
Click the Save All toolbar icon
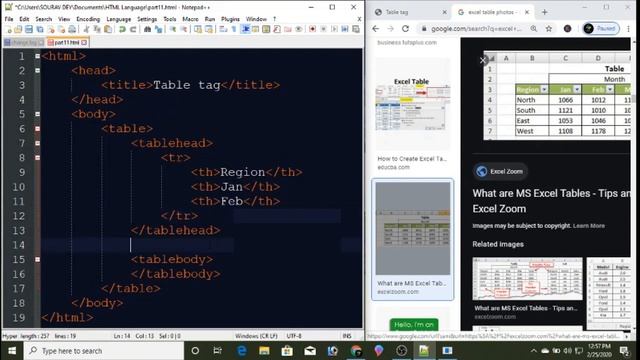click(40, 29)
